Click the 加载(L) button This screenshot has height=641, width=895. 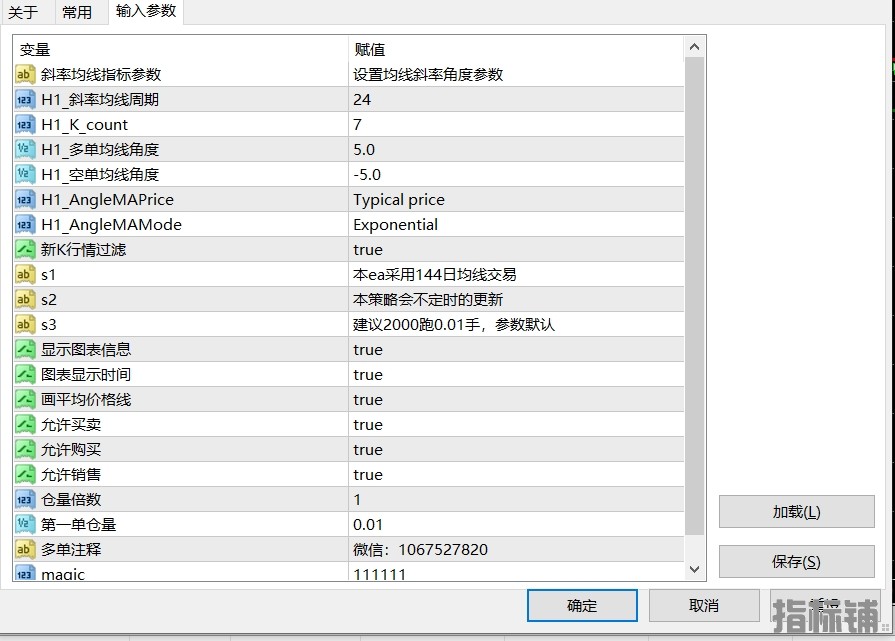click(796, 512)
